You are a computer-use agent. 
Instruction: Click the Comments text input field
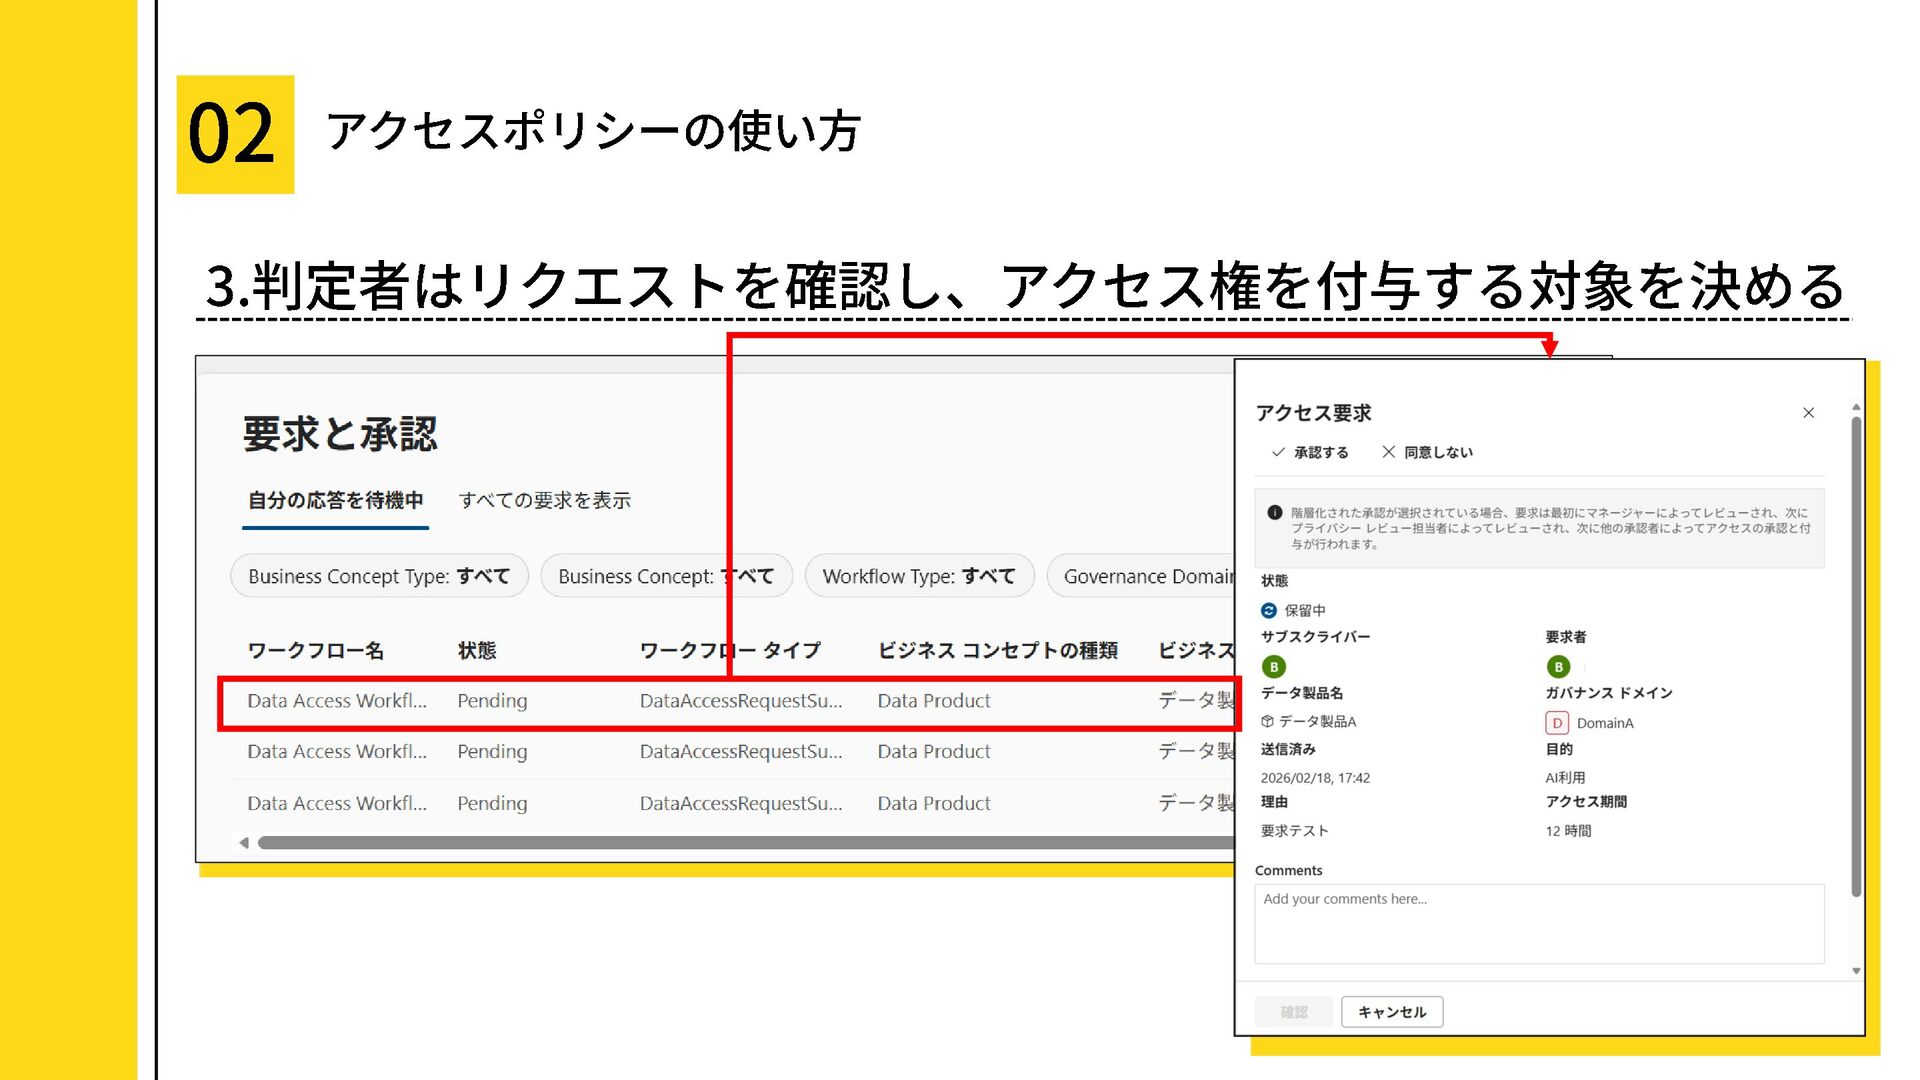click(x=1538, y=923)
